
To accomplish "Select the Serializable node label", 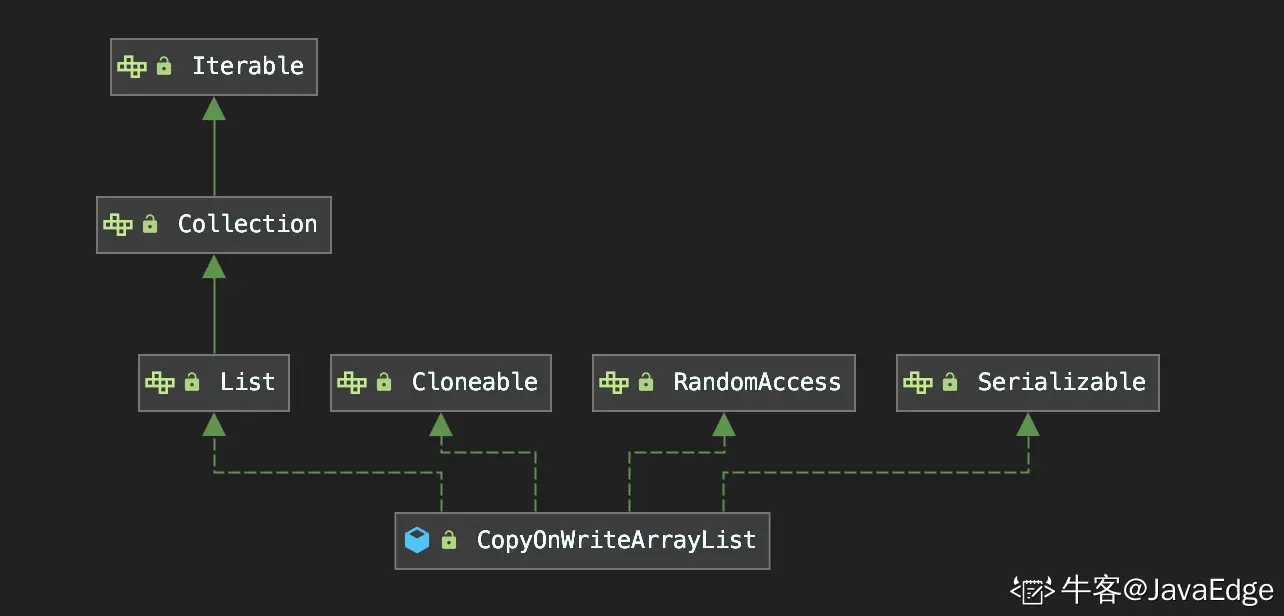I will [x=1062, y=382].
